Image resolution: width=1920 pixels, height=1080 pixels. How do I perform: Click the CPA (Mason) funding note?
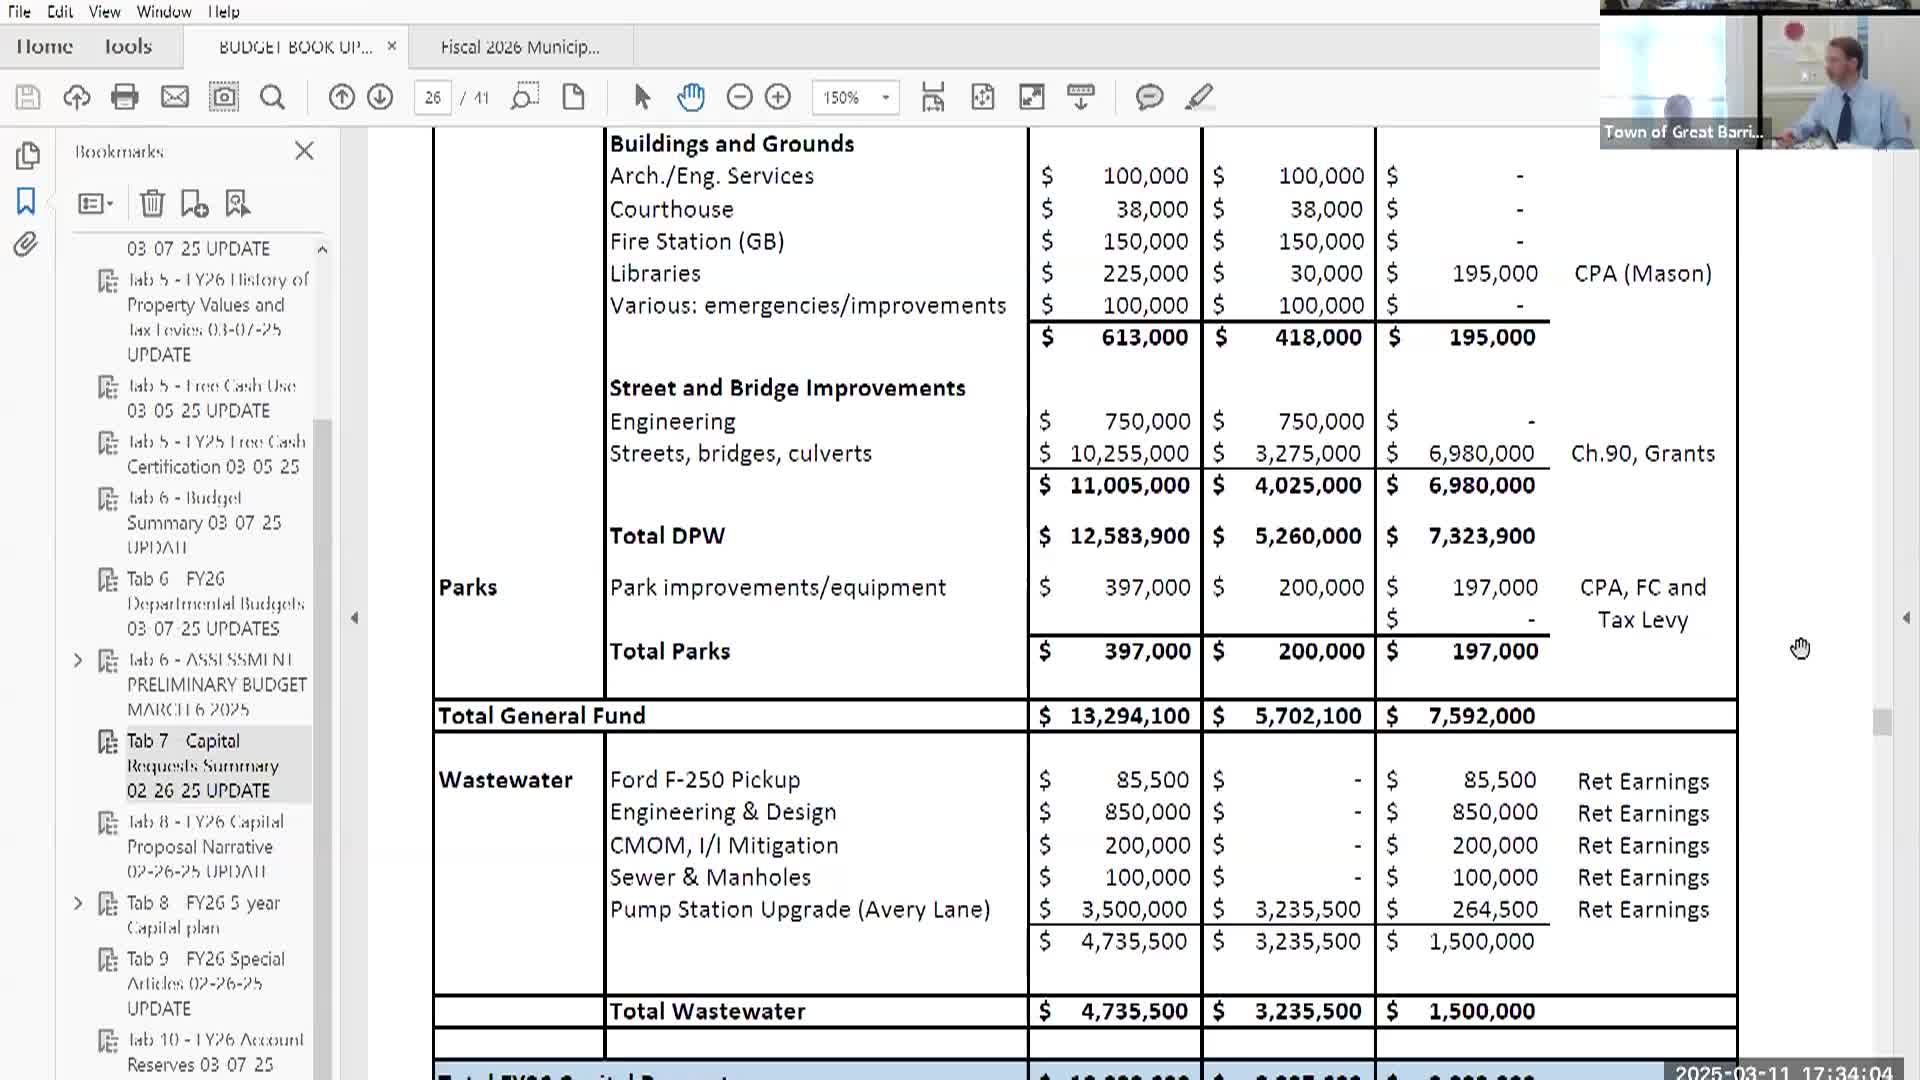[x=1642, y=274]
